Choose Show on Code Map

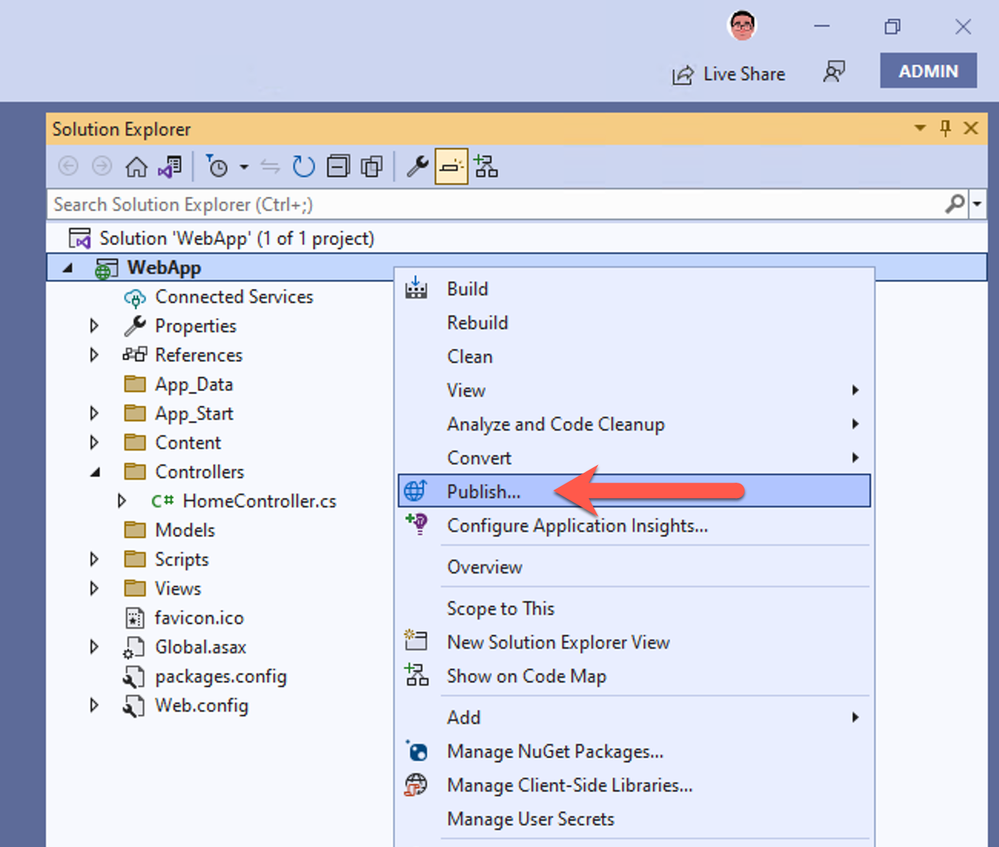[x=634, y=676]
